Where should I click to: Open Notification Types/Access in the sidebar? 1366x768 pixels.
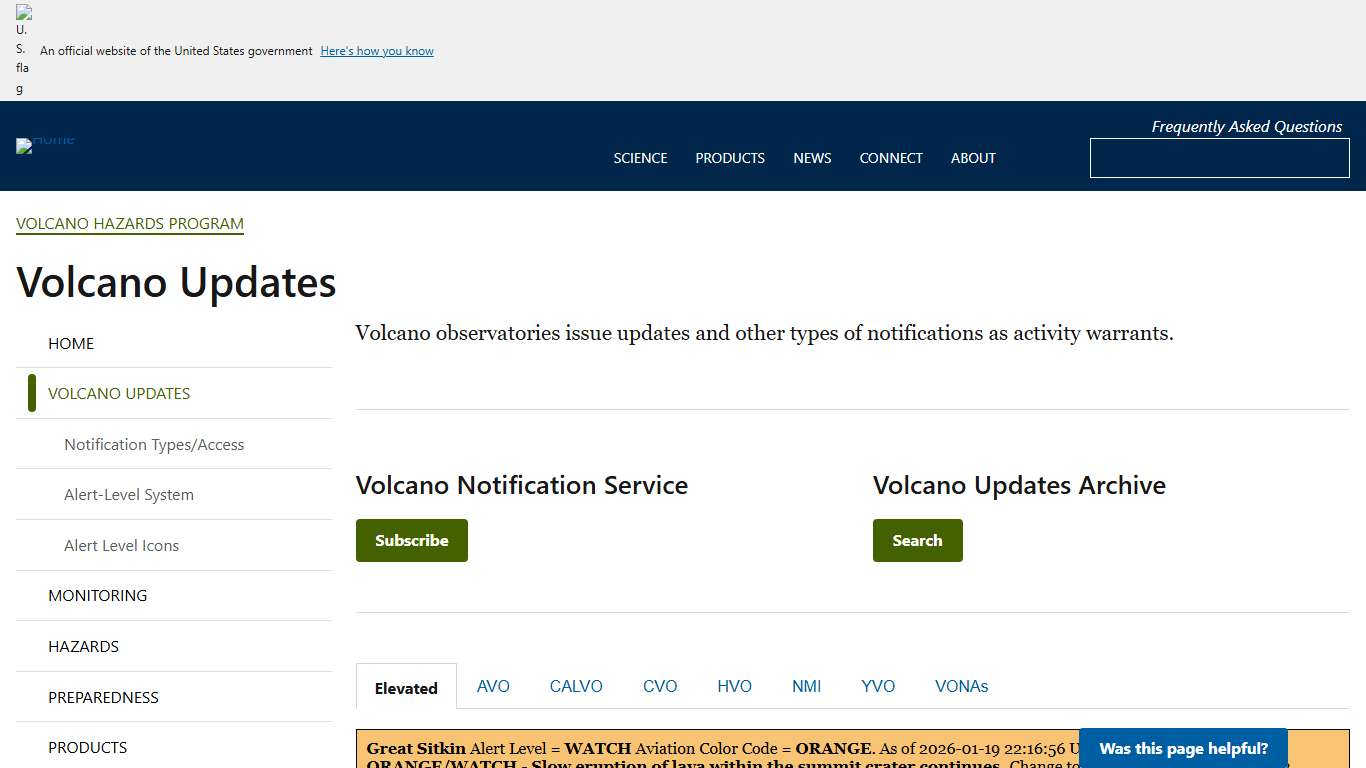pos(155,444)
